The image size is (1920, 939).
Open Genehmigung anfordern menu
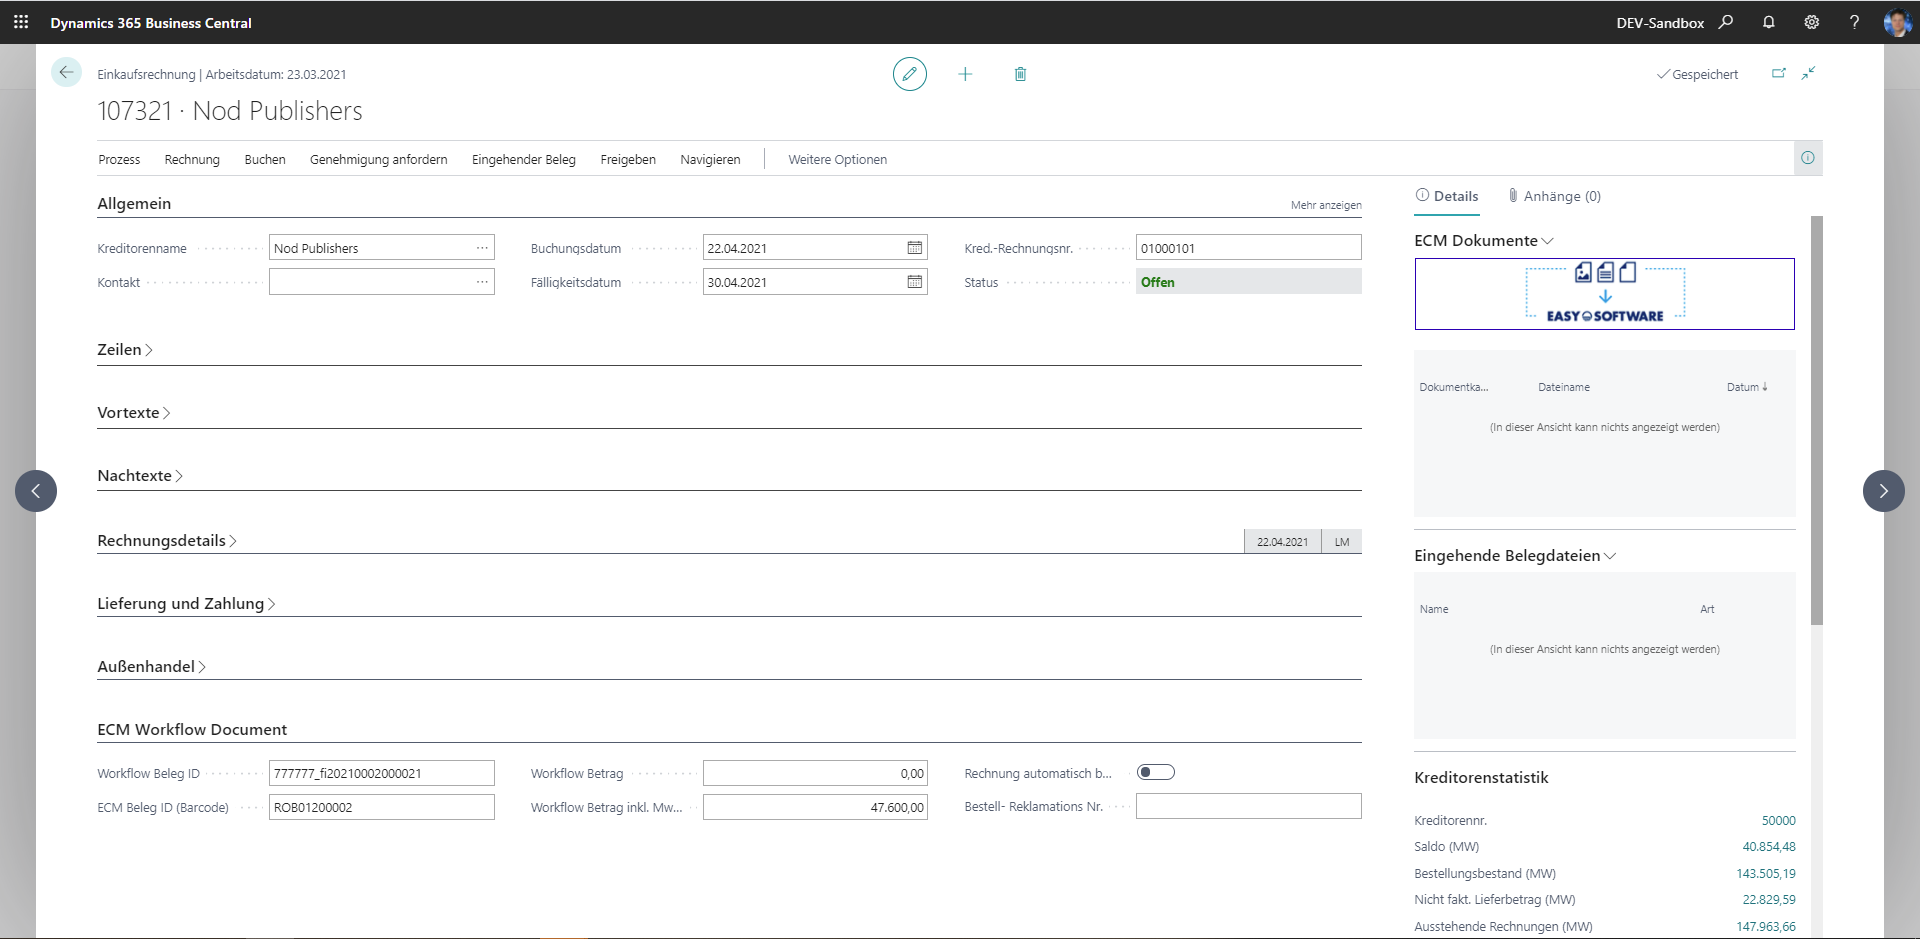(x=378, y=160)
